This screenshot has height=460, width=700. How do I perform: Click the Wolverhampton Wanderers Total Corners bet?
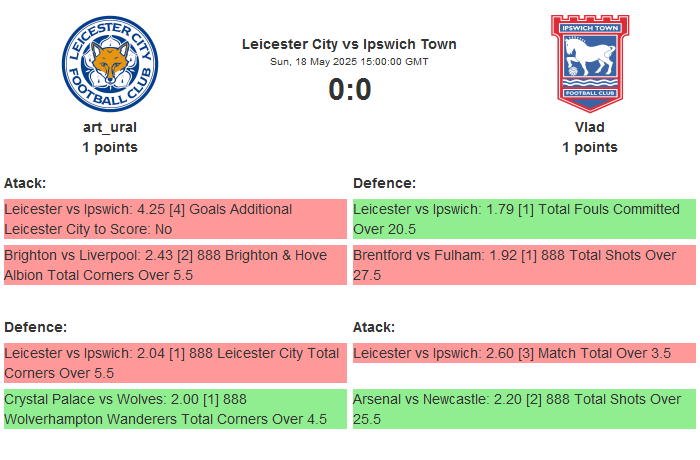tap(175, 409)
